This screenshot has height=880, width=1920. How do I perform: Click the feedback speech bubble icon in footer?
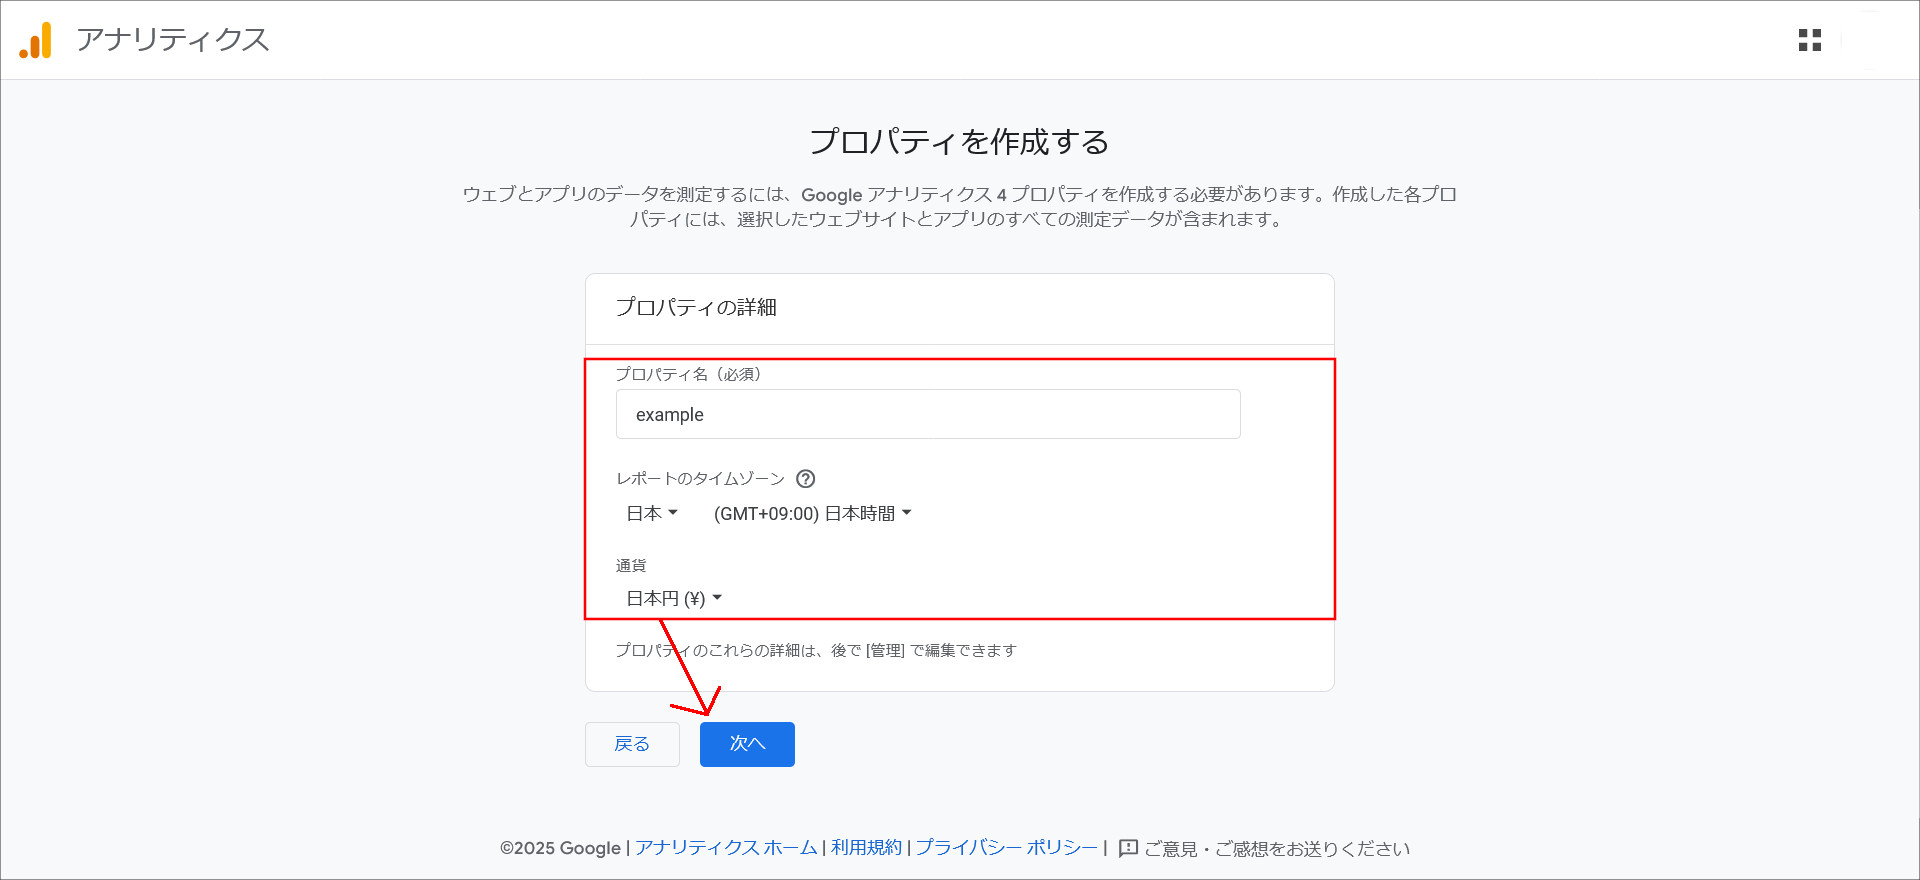point(1128,848)
